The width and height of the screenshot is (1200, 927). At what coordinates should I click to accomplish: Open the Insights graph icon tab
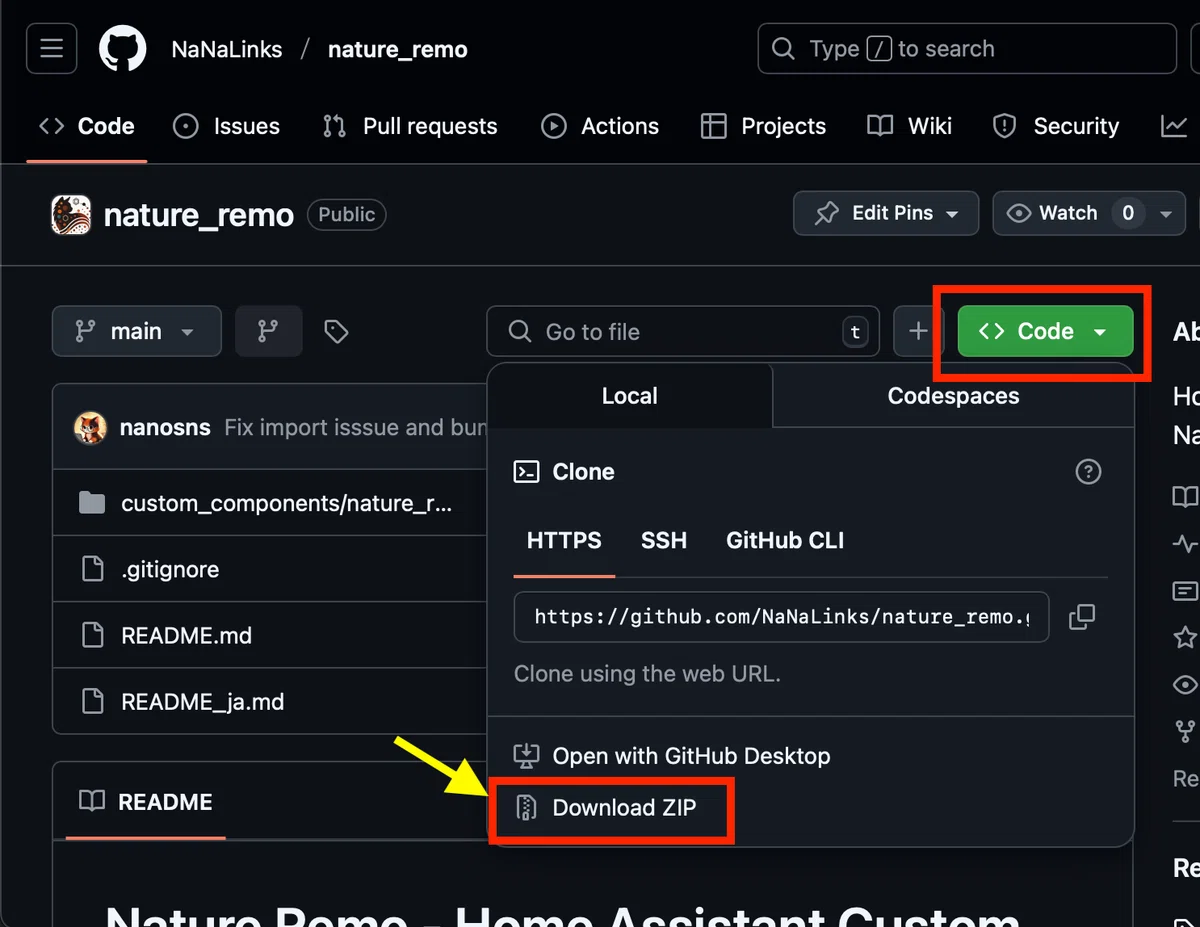click(x=1174, y=126)
